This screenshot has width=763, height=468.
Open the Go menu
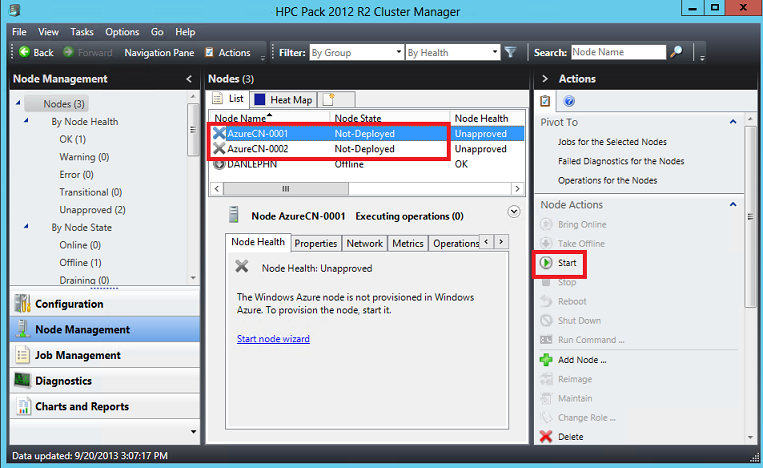(x=157, y=32)
